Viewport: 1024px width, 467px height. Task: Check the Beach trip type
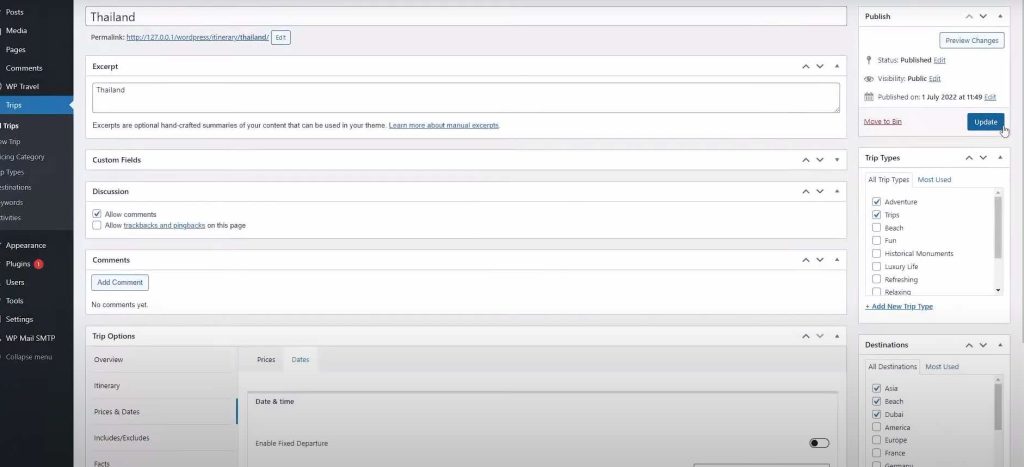click(x=876, y=228)
